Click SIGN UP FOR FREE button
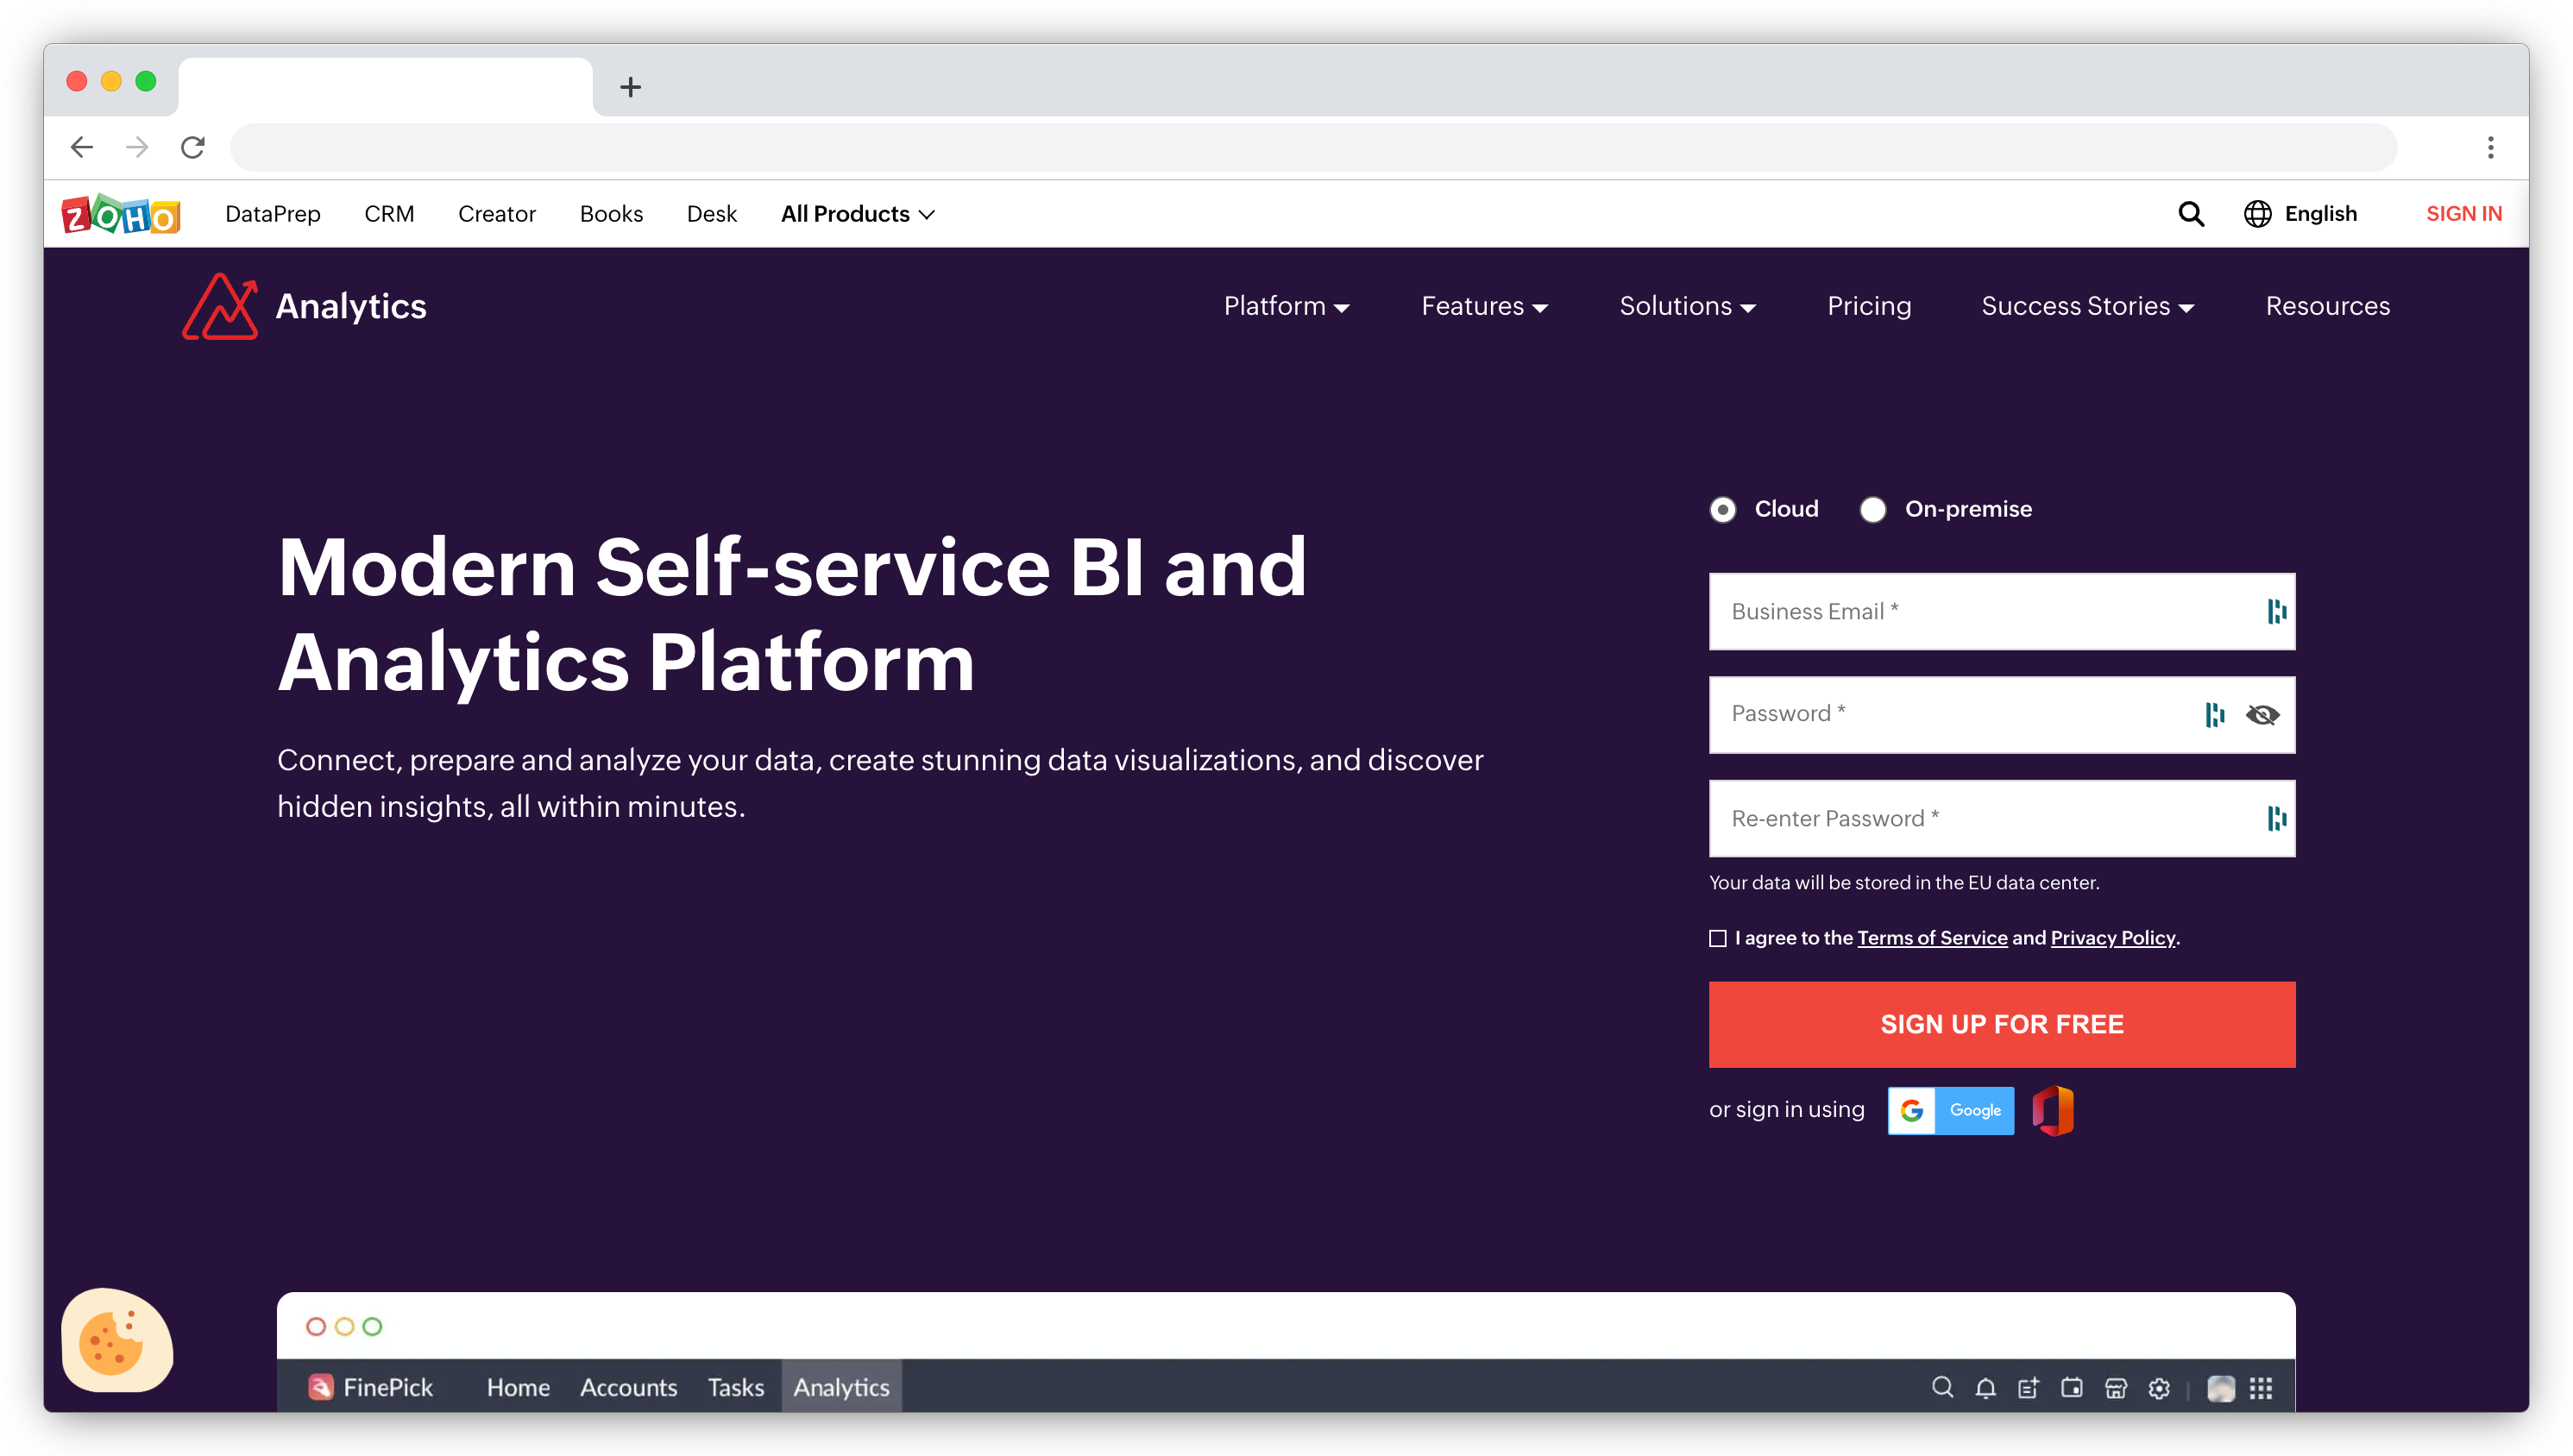This screenshot has height=1456, width=2573. pos(2001,1024)
